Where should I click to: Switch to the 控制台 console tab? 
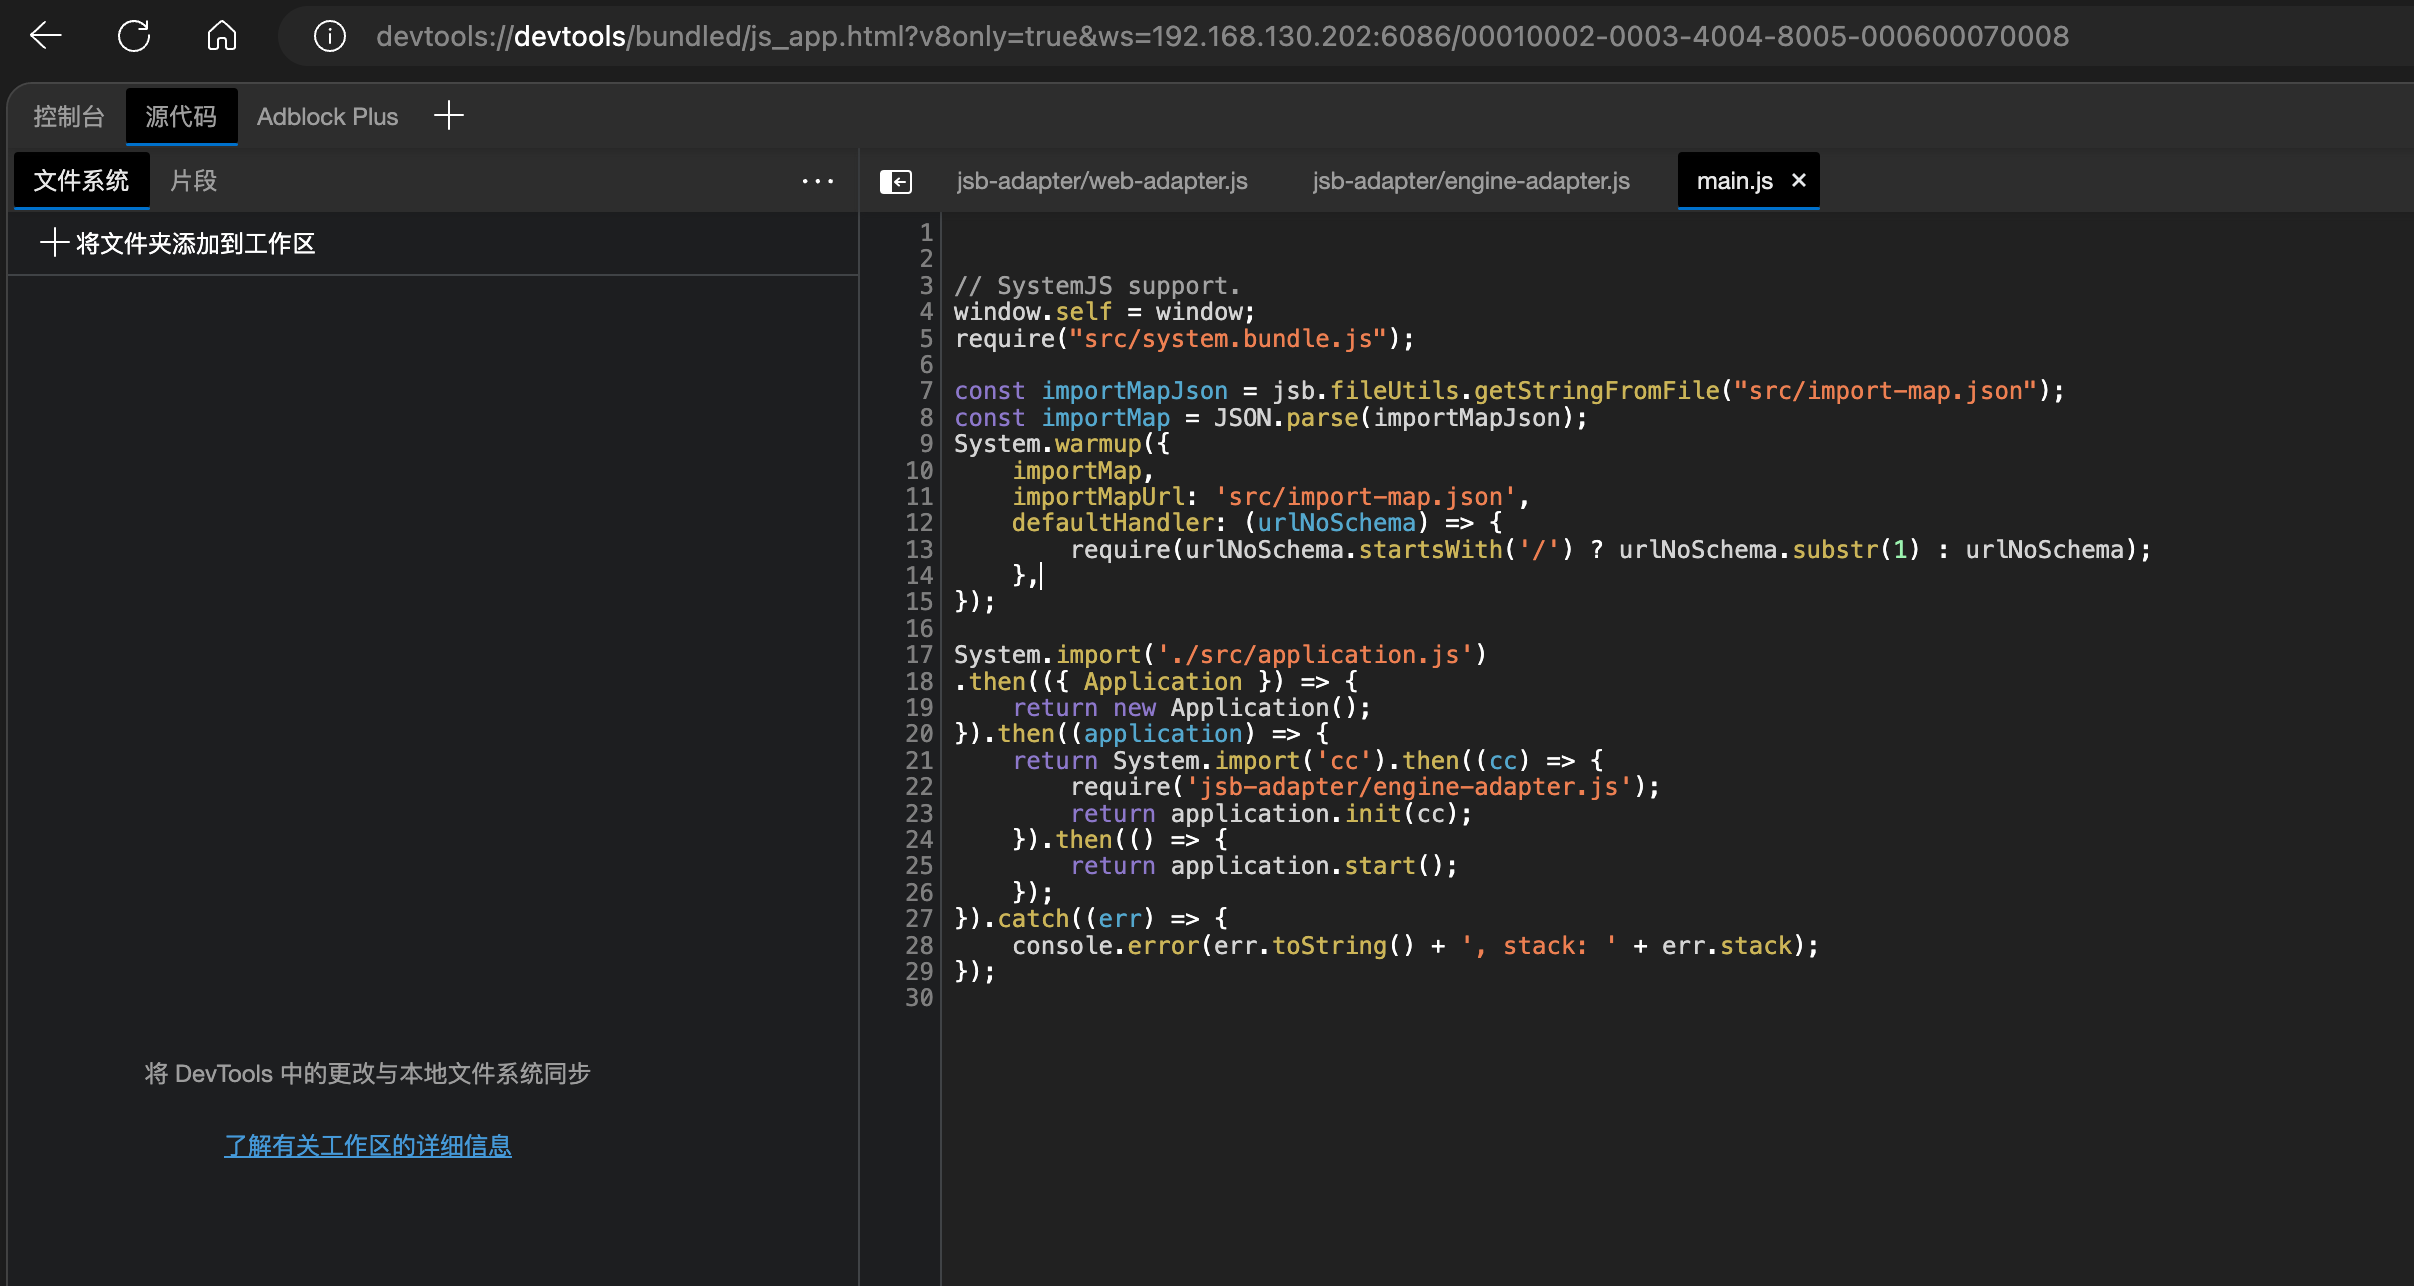(x=68, y=117)
